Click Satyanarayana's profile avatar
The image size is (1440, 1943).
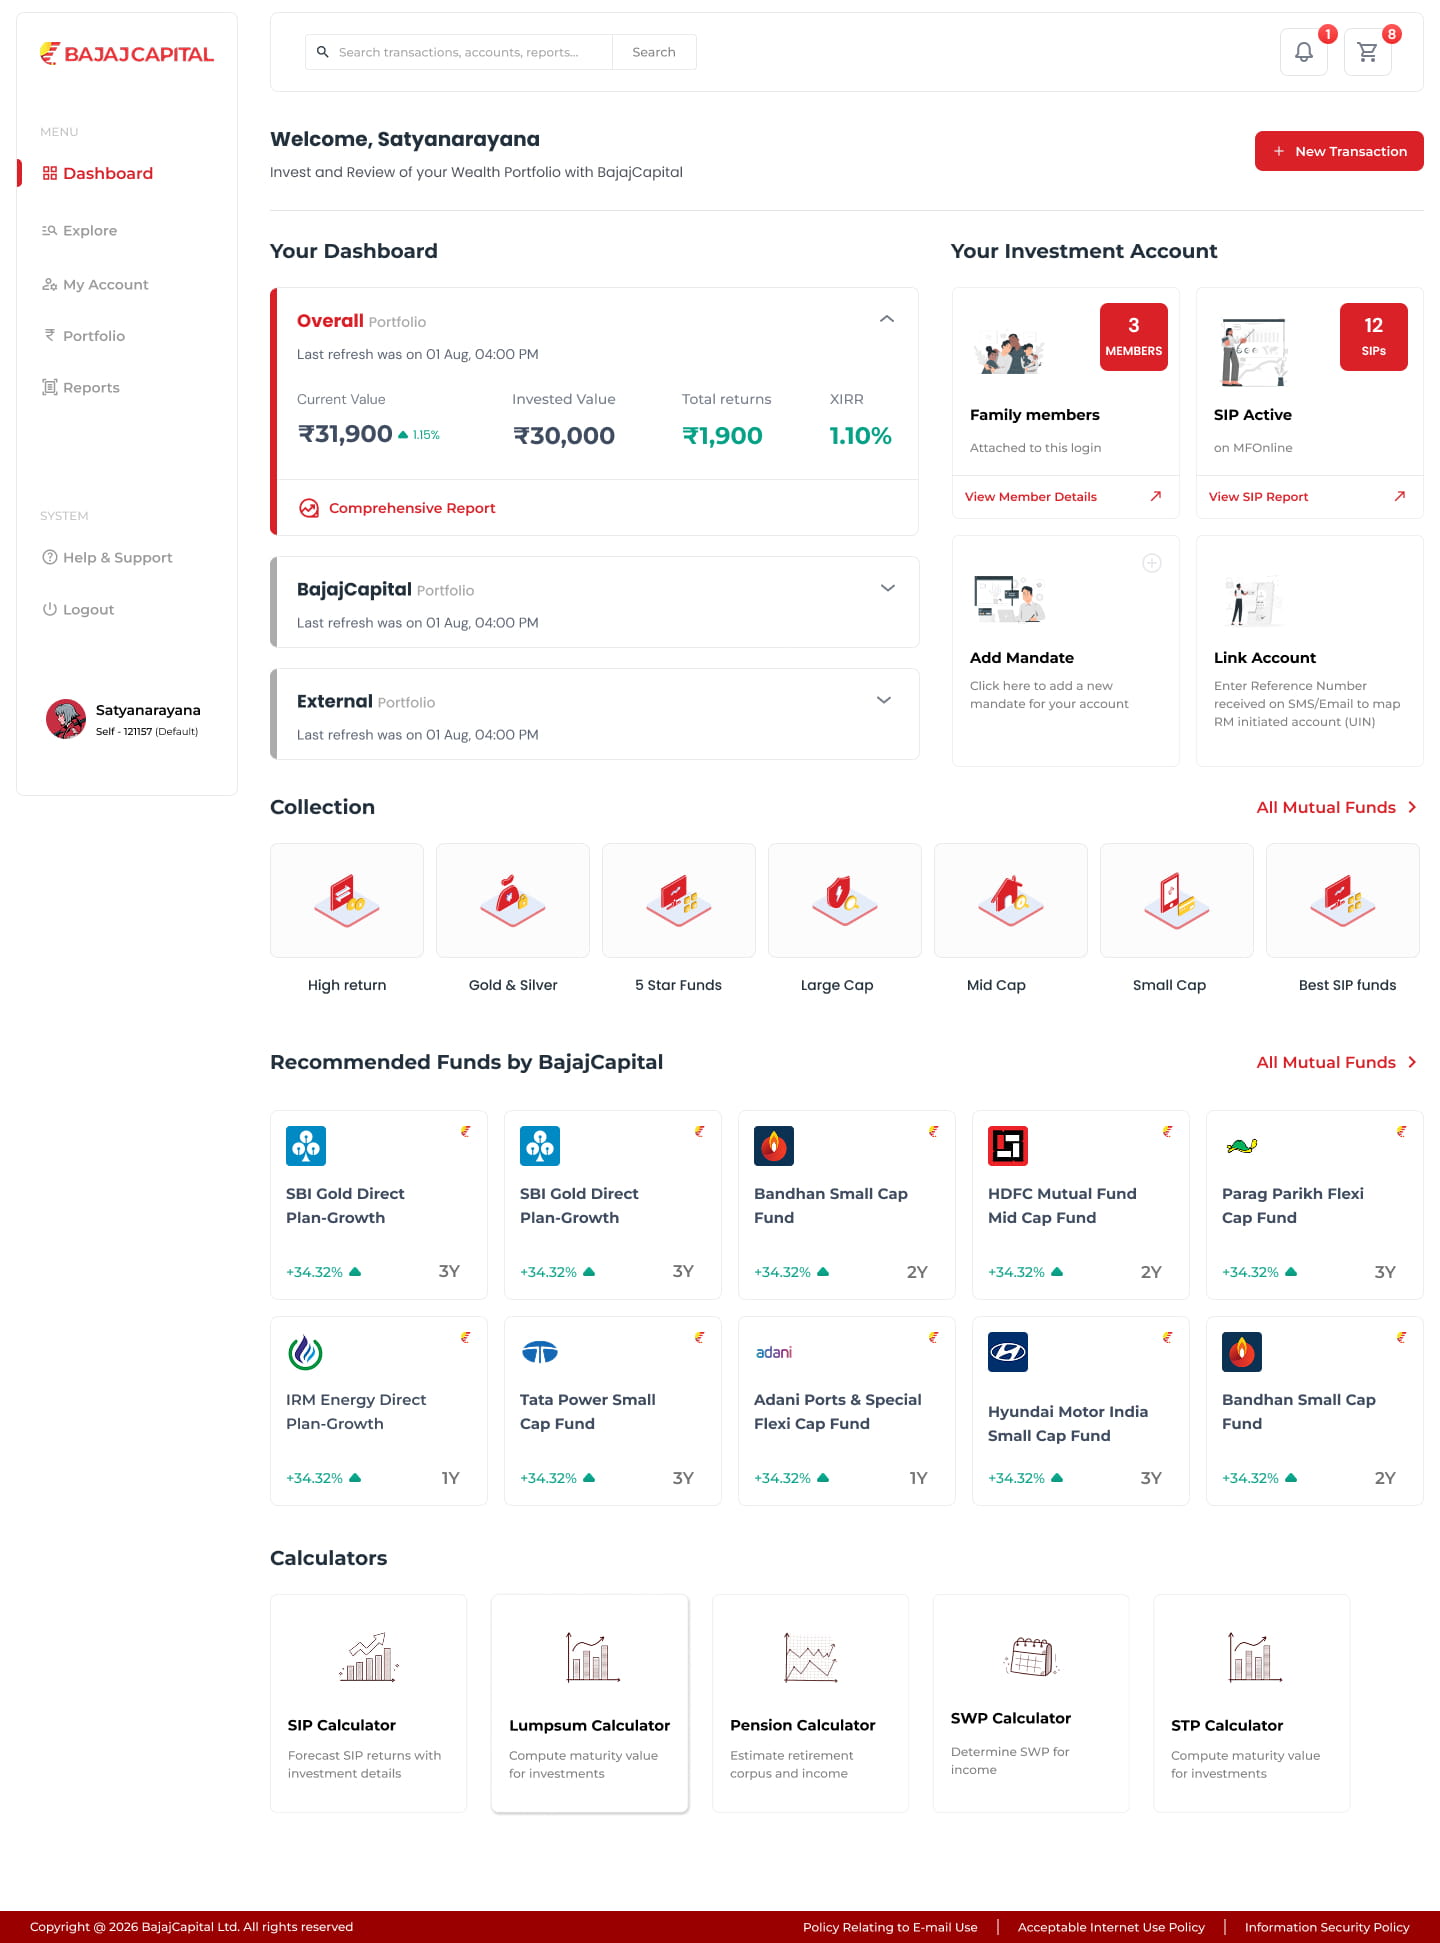[x=66, y=719]
